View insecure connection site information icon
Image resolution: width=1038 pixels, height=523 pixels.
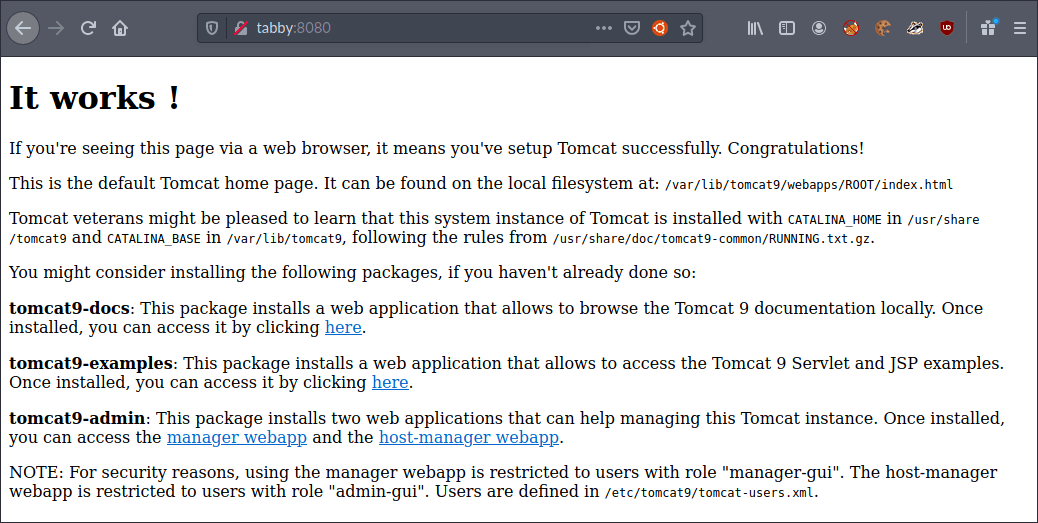point(241,28)
